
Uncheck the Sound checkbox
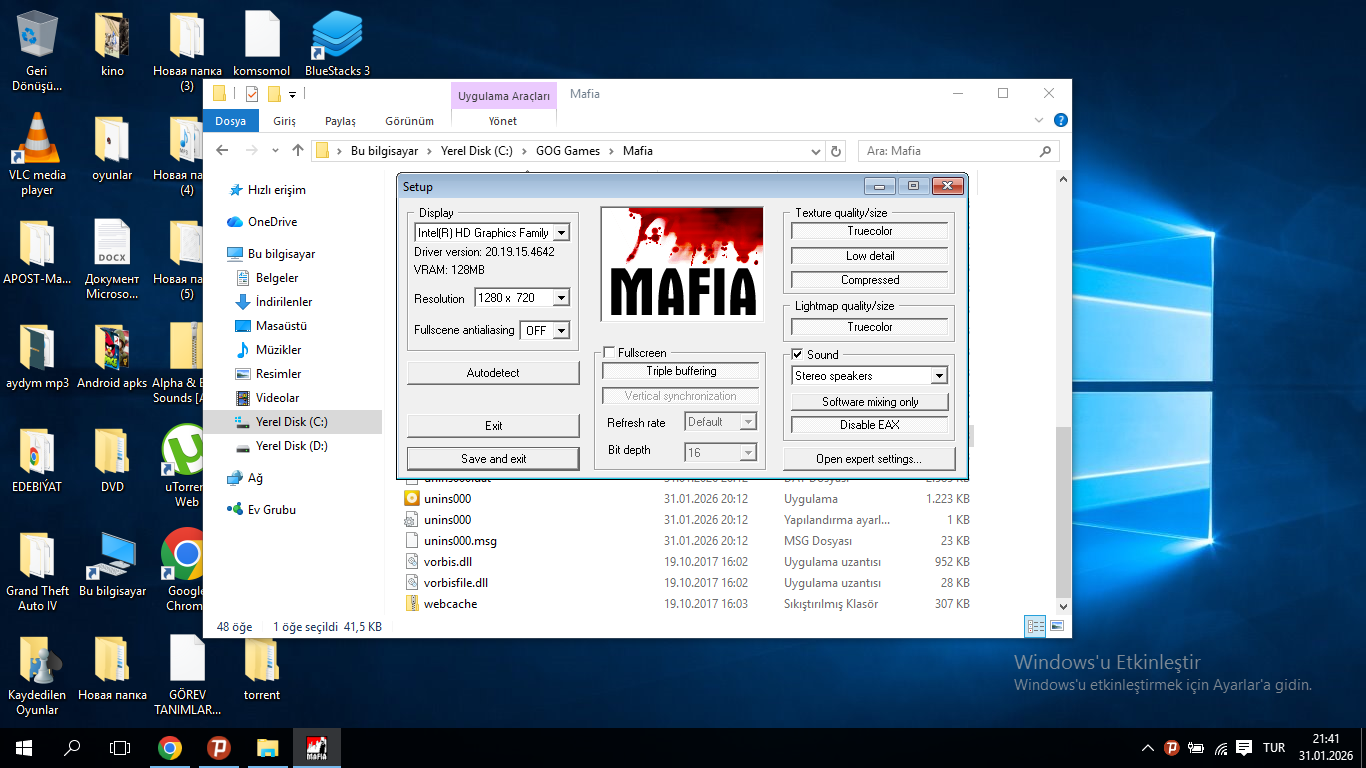tap(797, 354)
